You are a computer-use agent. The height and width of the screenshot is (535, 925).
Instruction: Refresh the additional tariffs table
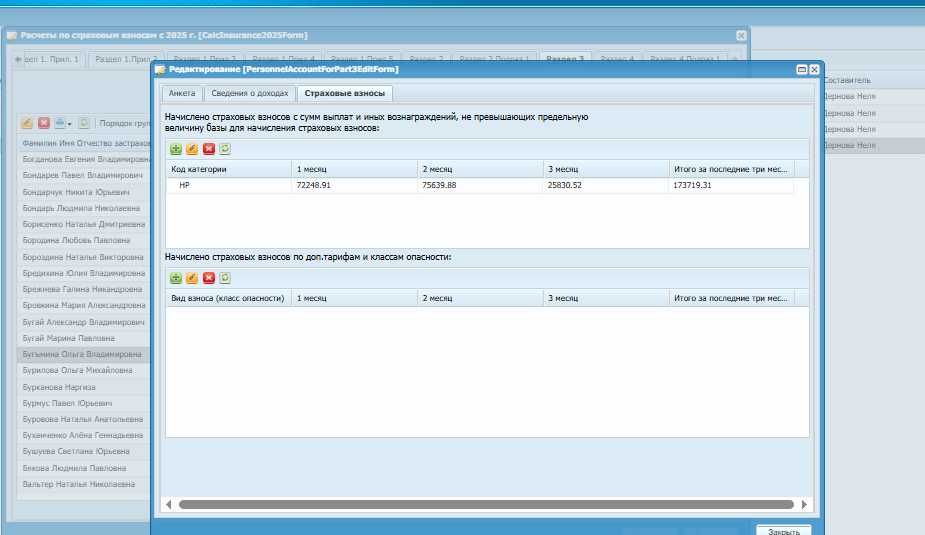pyautogui.click(x=225, y=278)
